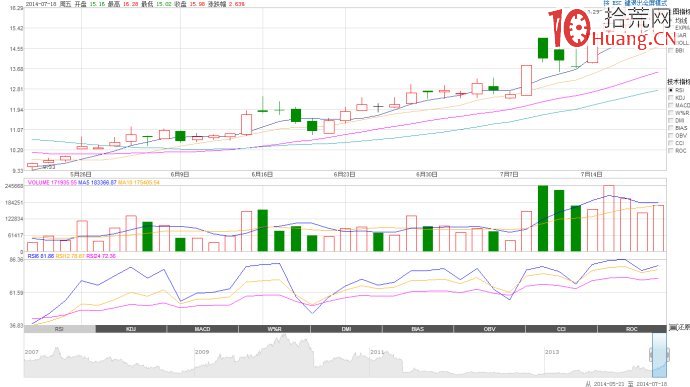Image resolution: width=690 pixels, height=387 pixels.
Task: Select the BIAS tab in indicator bar
Action: (418, 329)
